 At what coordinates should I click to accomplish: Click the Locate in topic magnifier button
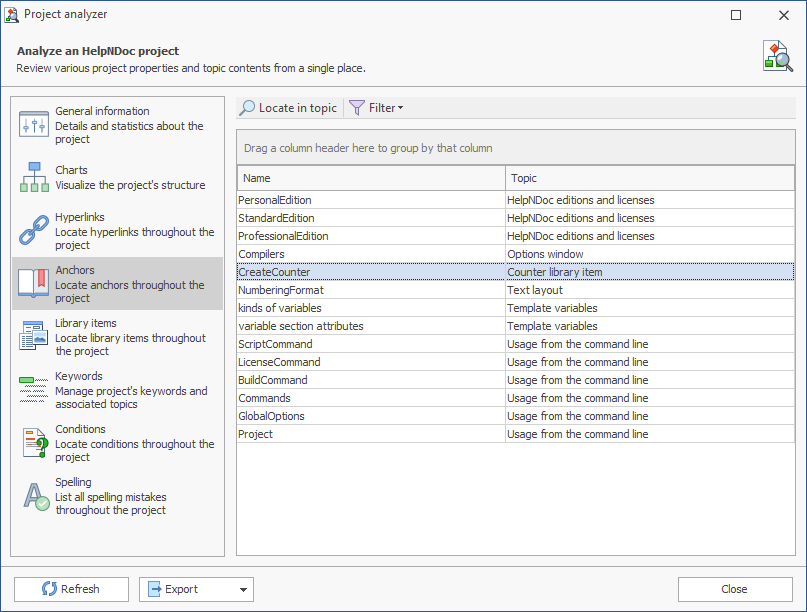(289, 108)
